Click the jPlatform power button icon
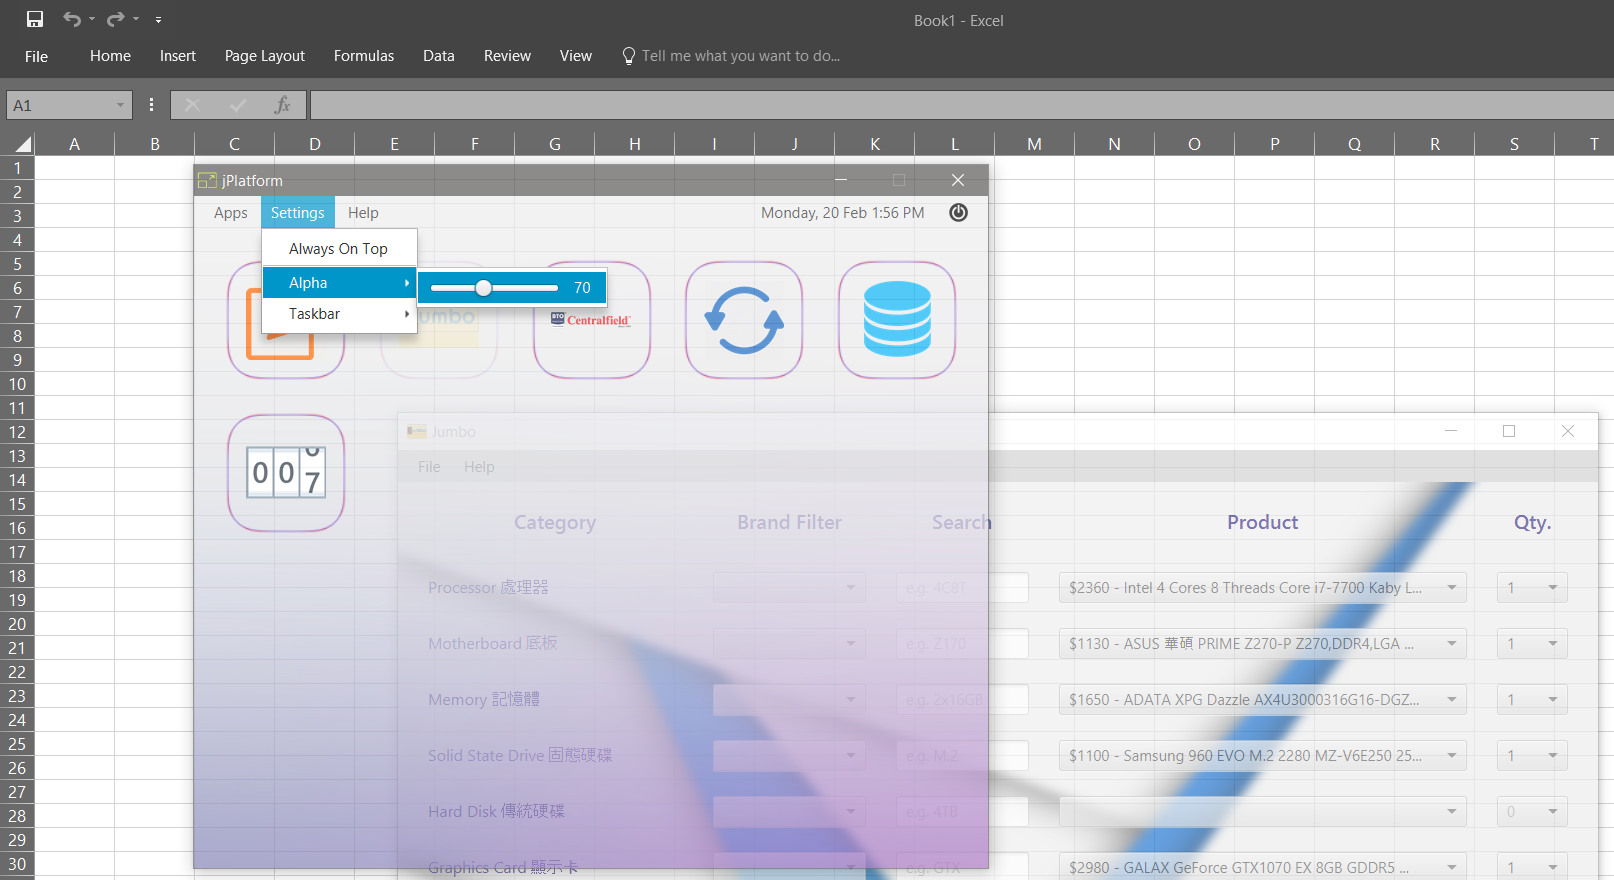The height and width of the screenshot is (880, 1614). (x=958, y=212)
